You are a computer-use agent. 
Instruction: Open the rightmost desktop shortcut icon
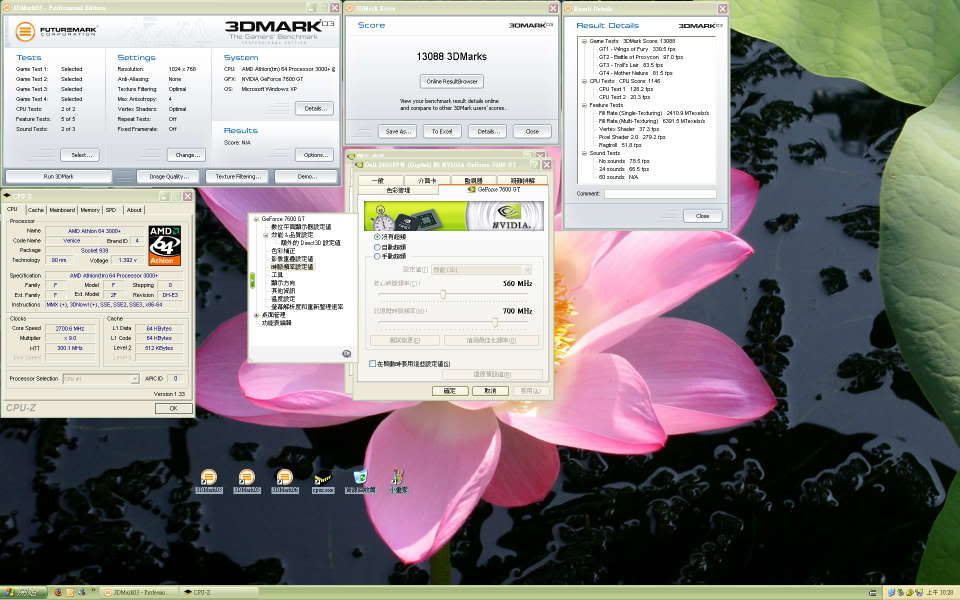(x=398, y=478)
